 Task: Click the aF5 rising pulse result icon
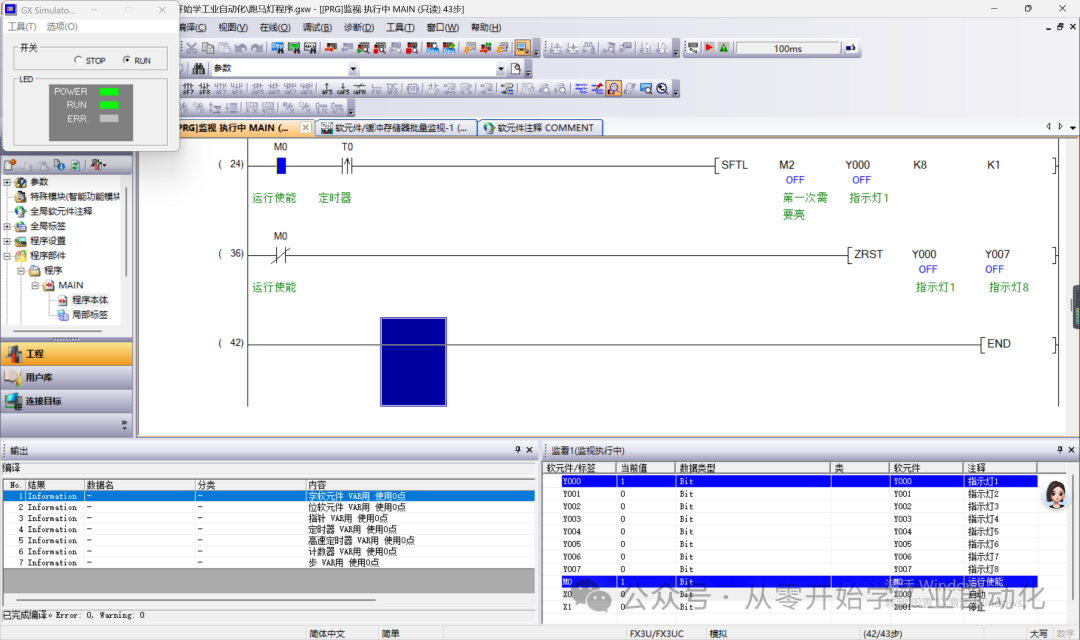tap(327, 89)
